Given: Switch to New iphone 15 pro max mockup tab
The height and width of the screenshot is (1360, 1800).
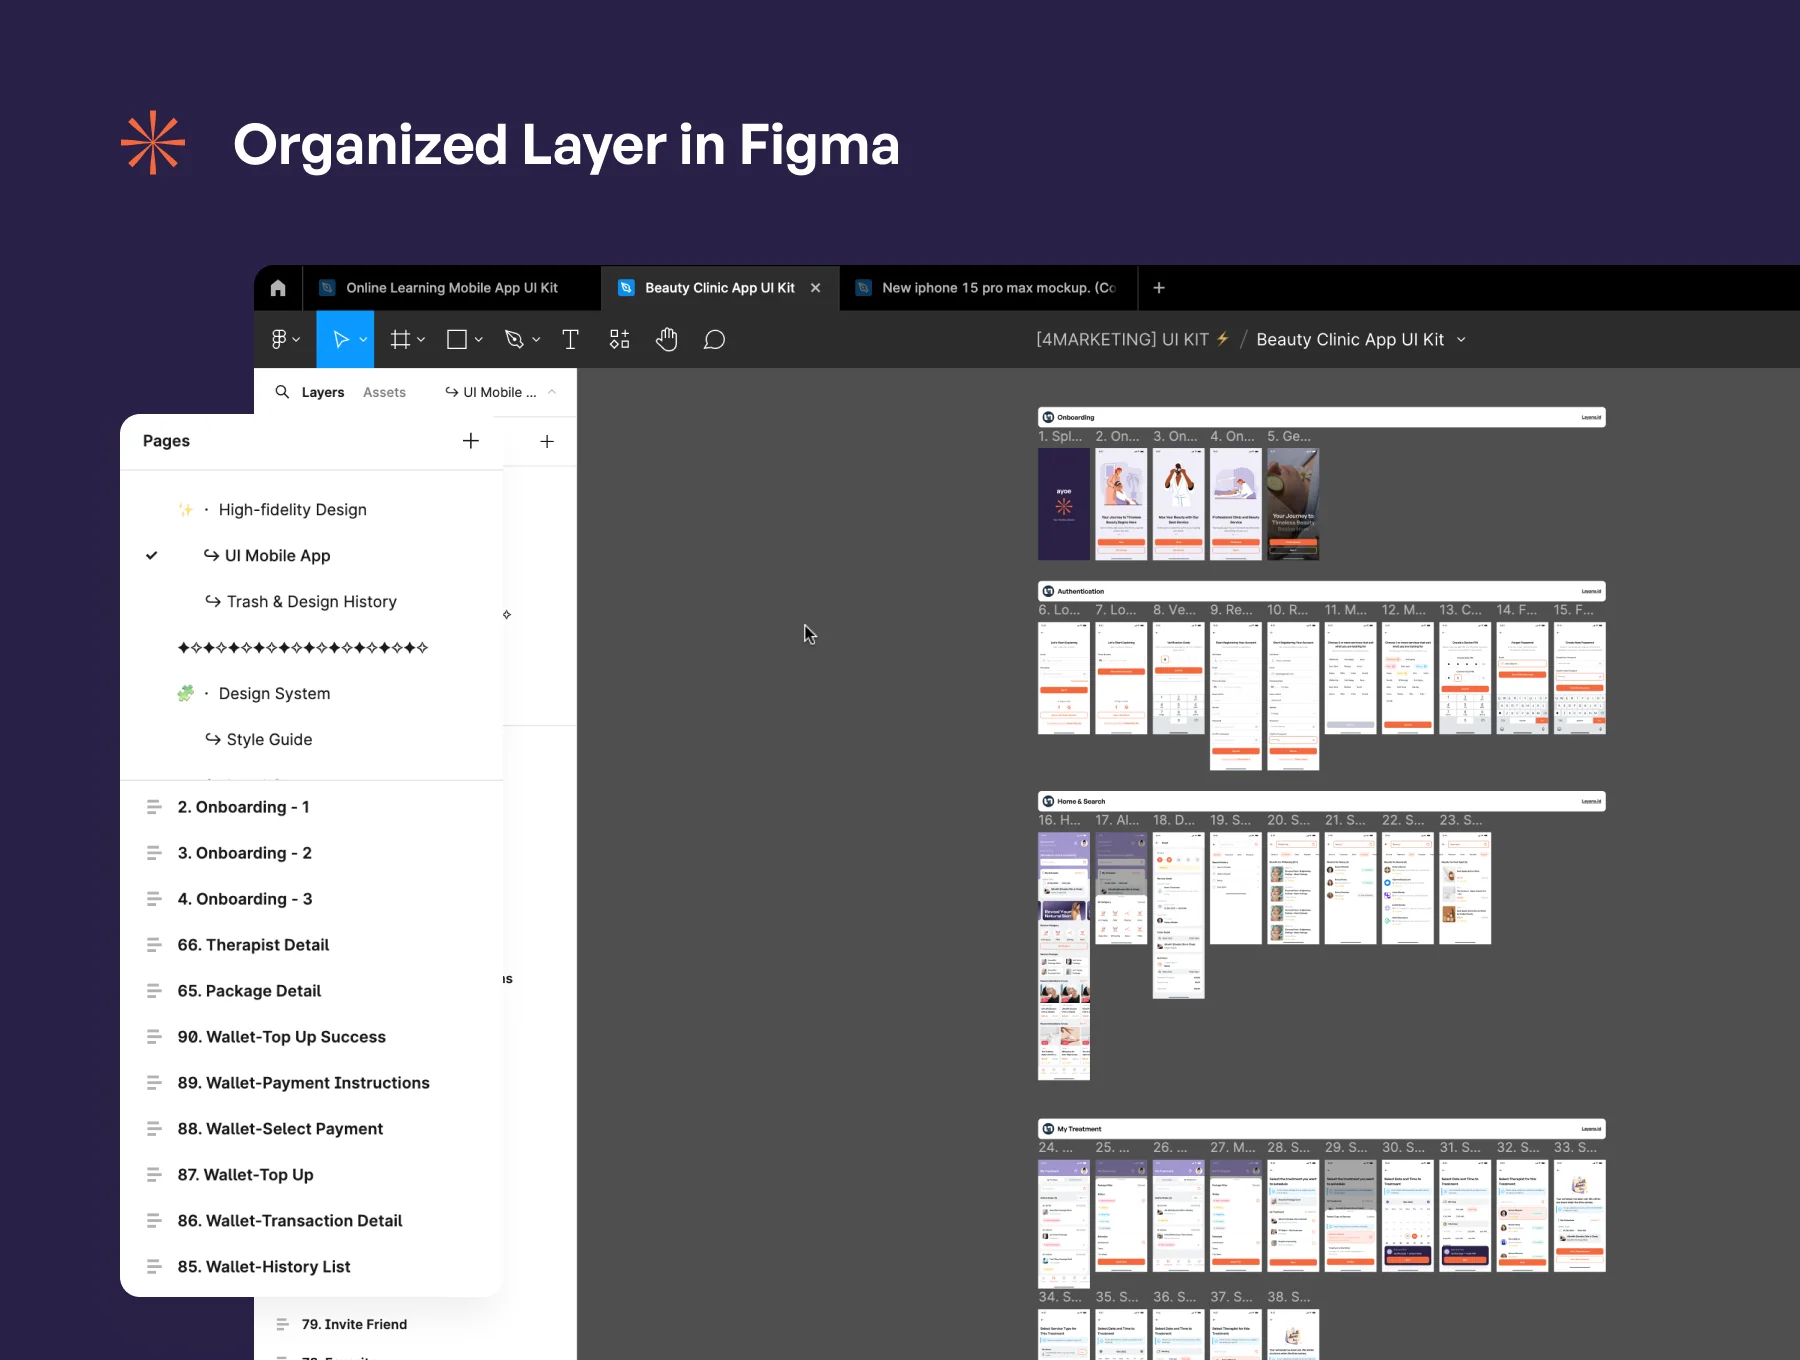Looking at the screenshot, I should (x=988, y=288).
